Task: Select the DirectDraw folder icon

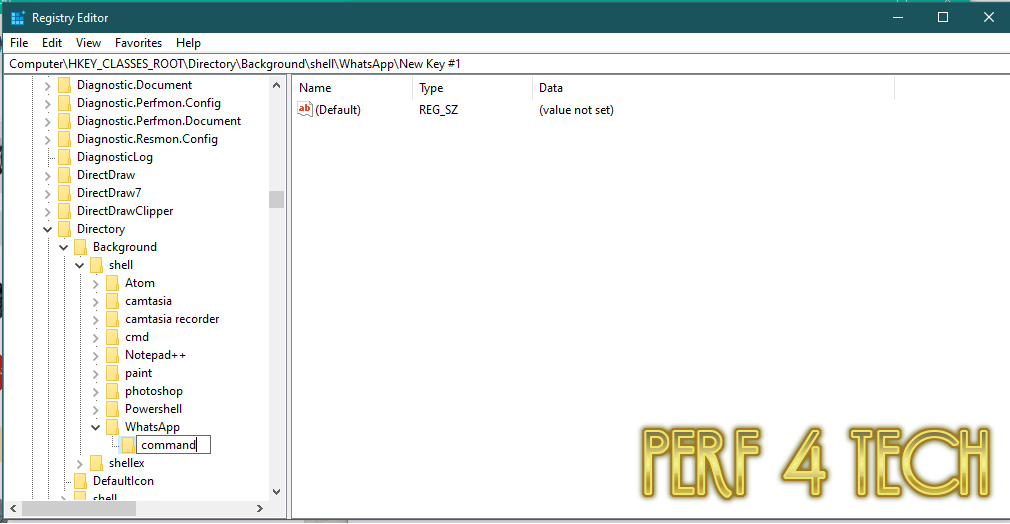Action: point(64,175)
